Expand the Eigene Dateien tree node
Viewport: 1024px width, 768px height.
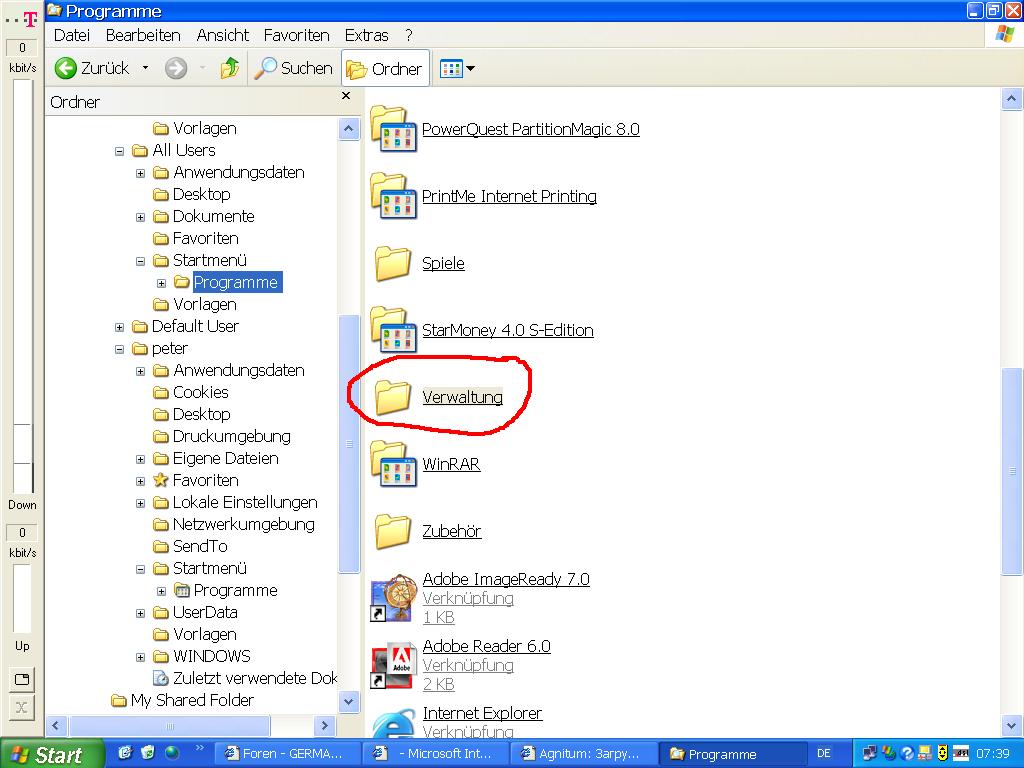click(x=140, y=459)
